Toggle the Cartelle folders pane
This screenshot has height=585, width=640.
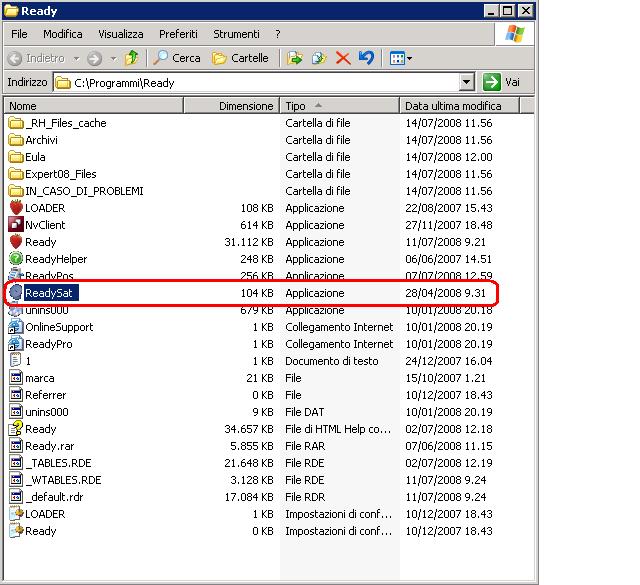point(240,58)
